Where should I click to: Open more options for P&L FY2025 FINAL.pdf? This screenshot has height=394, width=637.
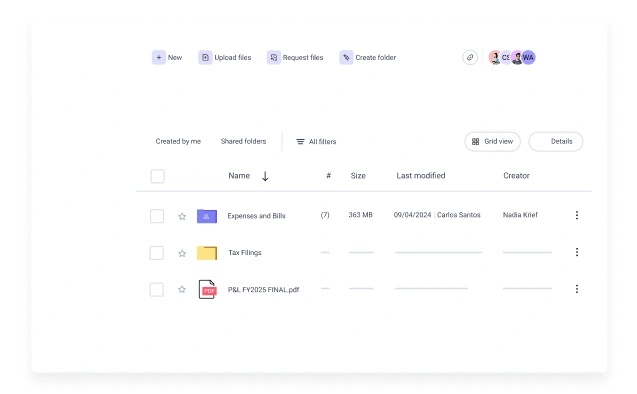pos(576,289)
